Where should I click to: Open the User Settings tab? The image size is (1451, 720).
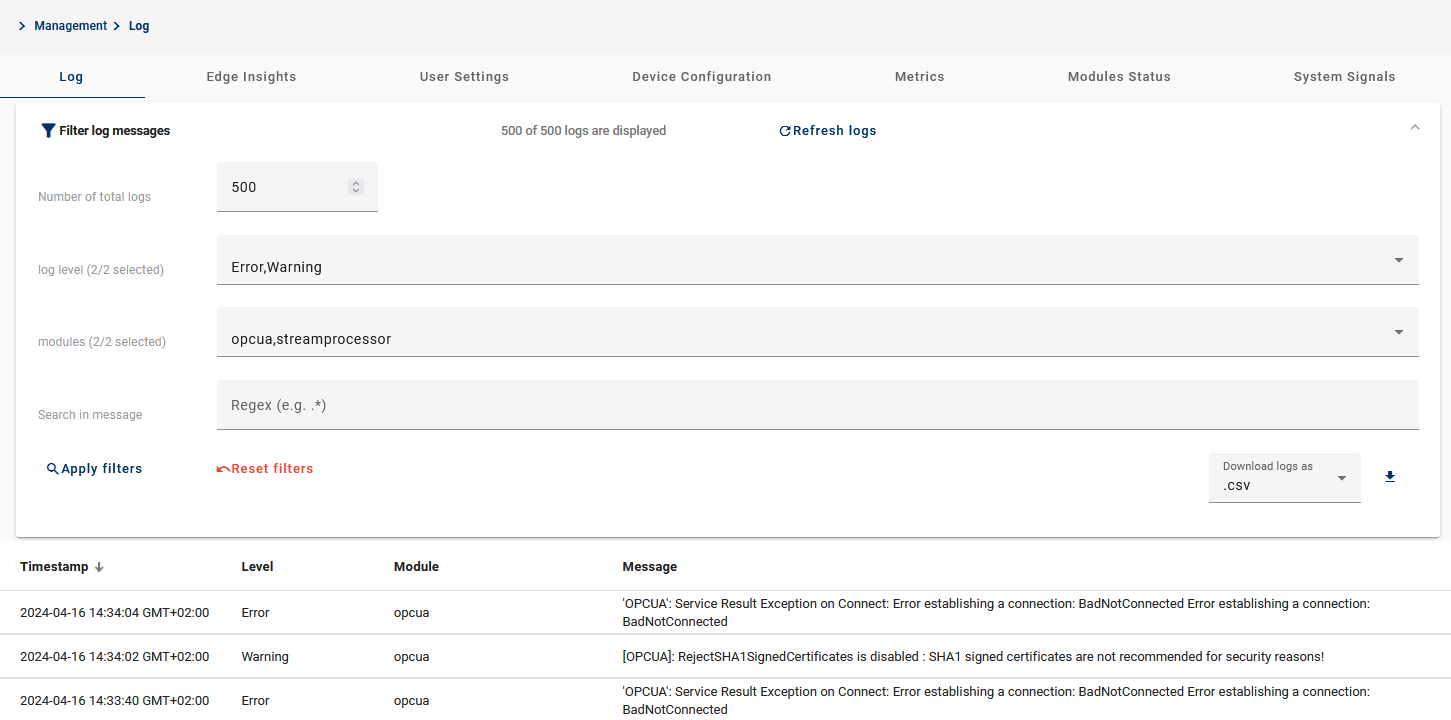pos(464,77)
